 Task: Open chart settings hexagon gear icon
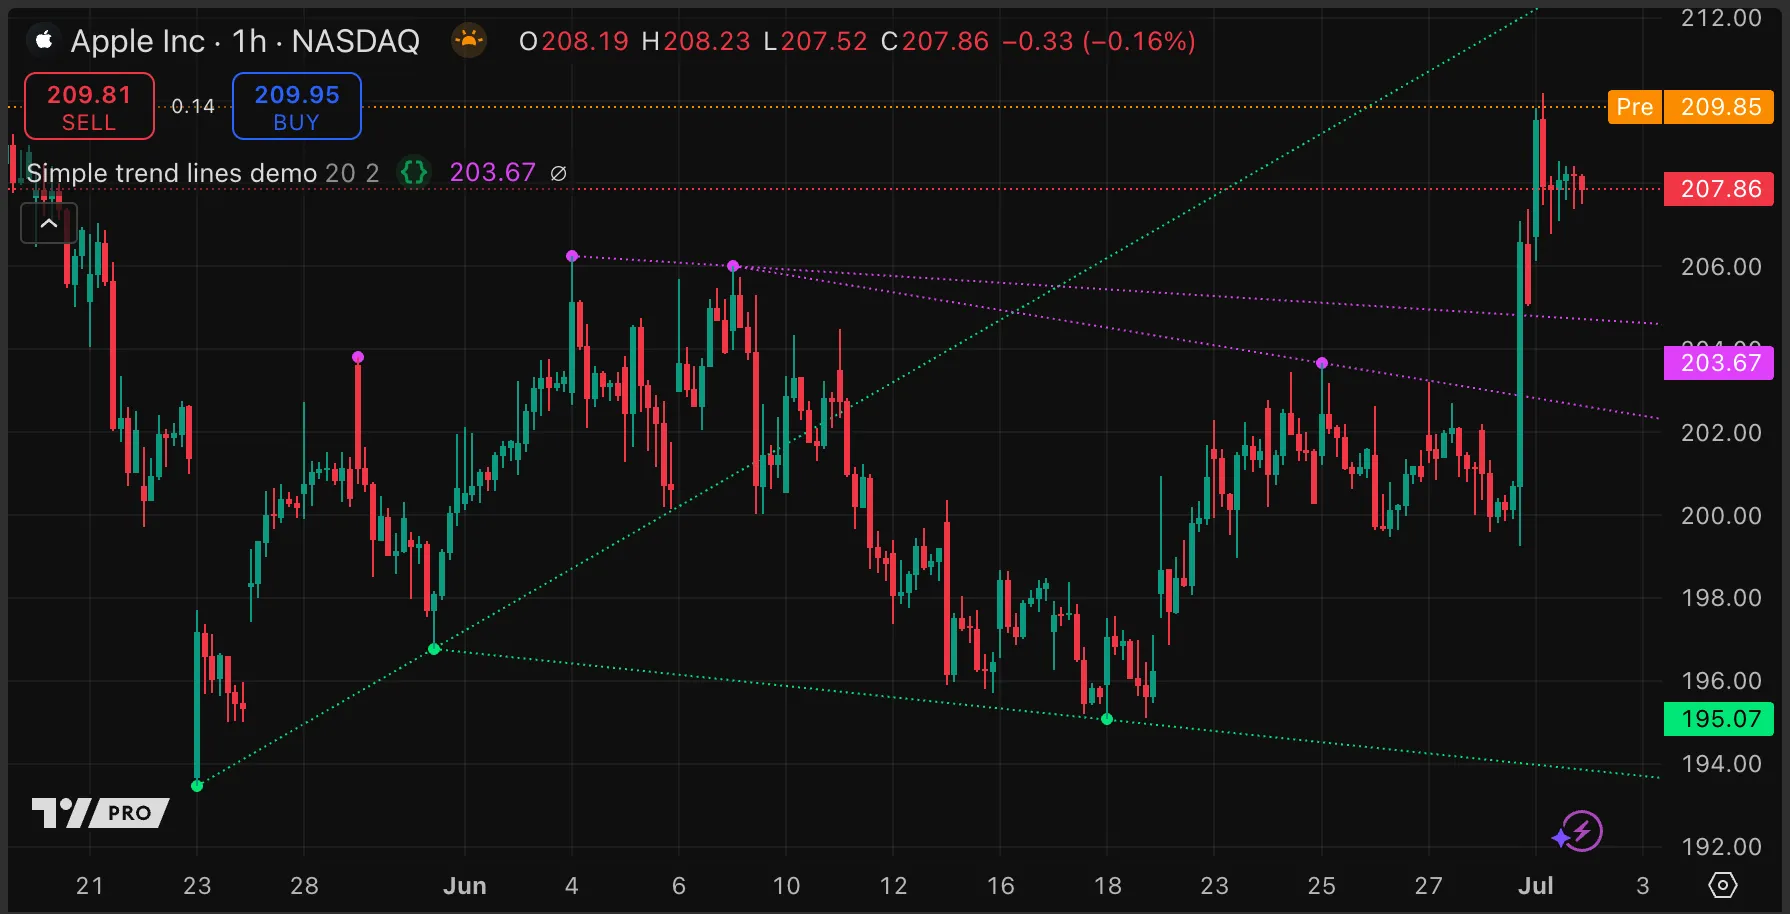coord(1722,885)
